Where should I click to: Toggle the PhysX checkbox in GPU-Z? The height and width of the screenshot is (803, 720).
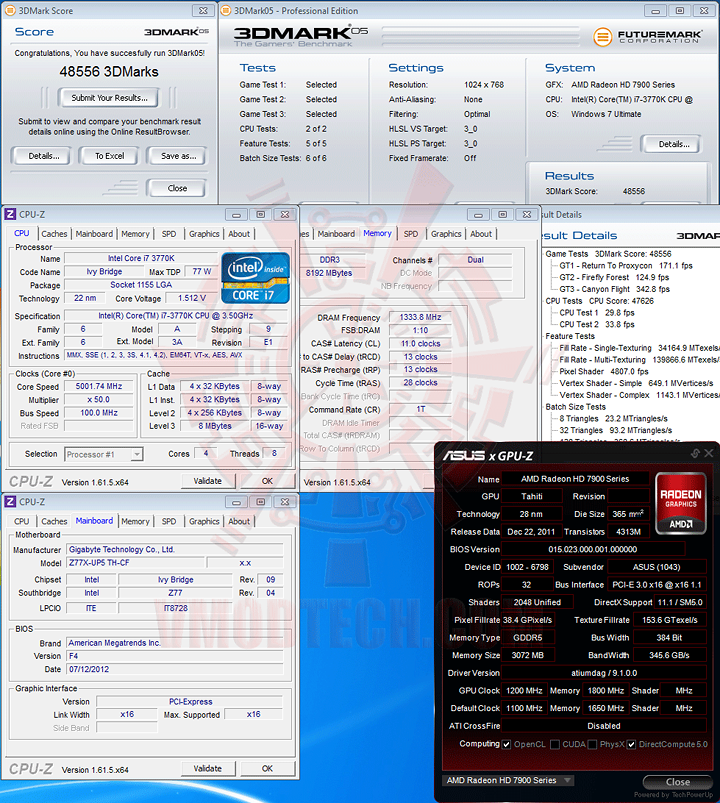[592, 745]
